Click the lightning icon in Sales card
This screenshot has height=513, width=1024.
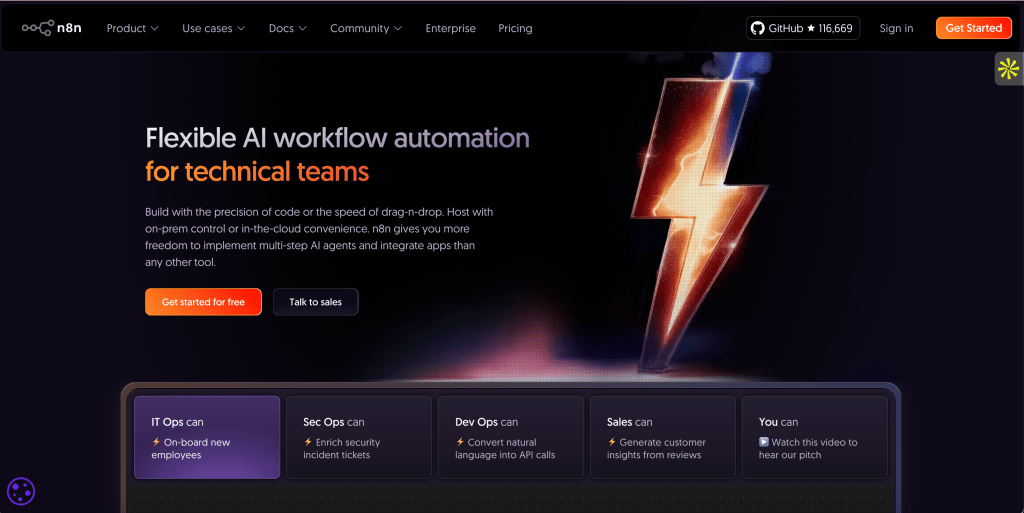(612, 442)
